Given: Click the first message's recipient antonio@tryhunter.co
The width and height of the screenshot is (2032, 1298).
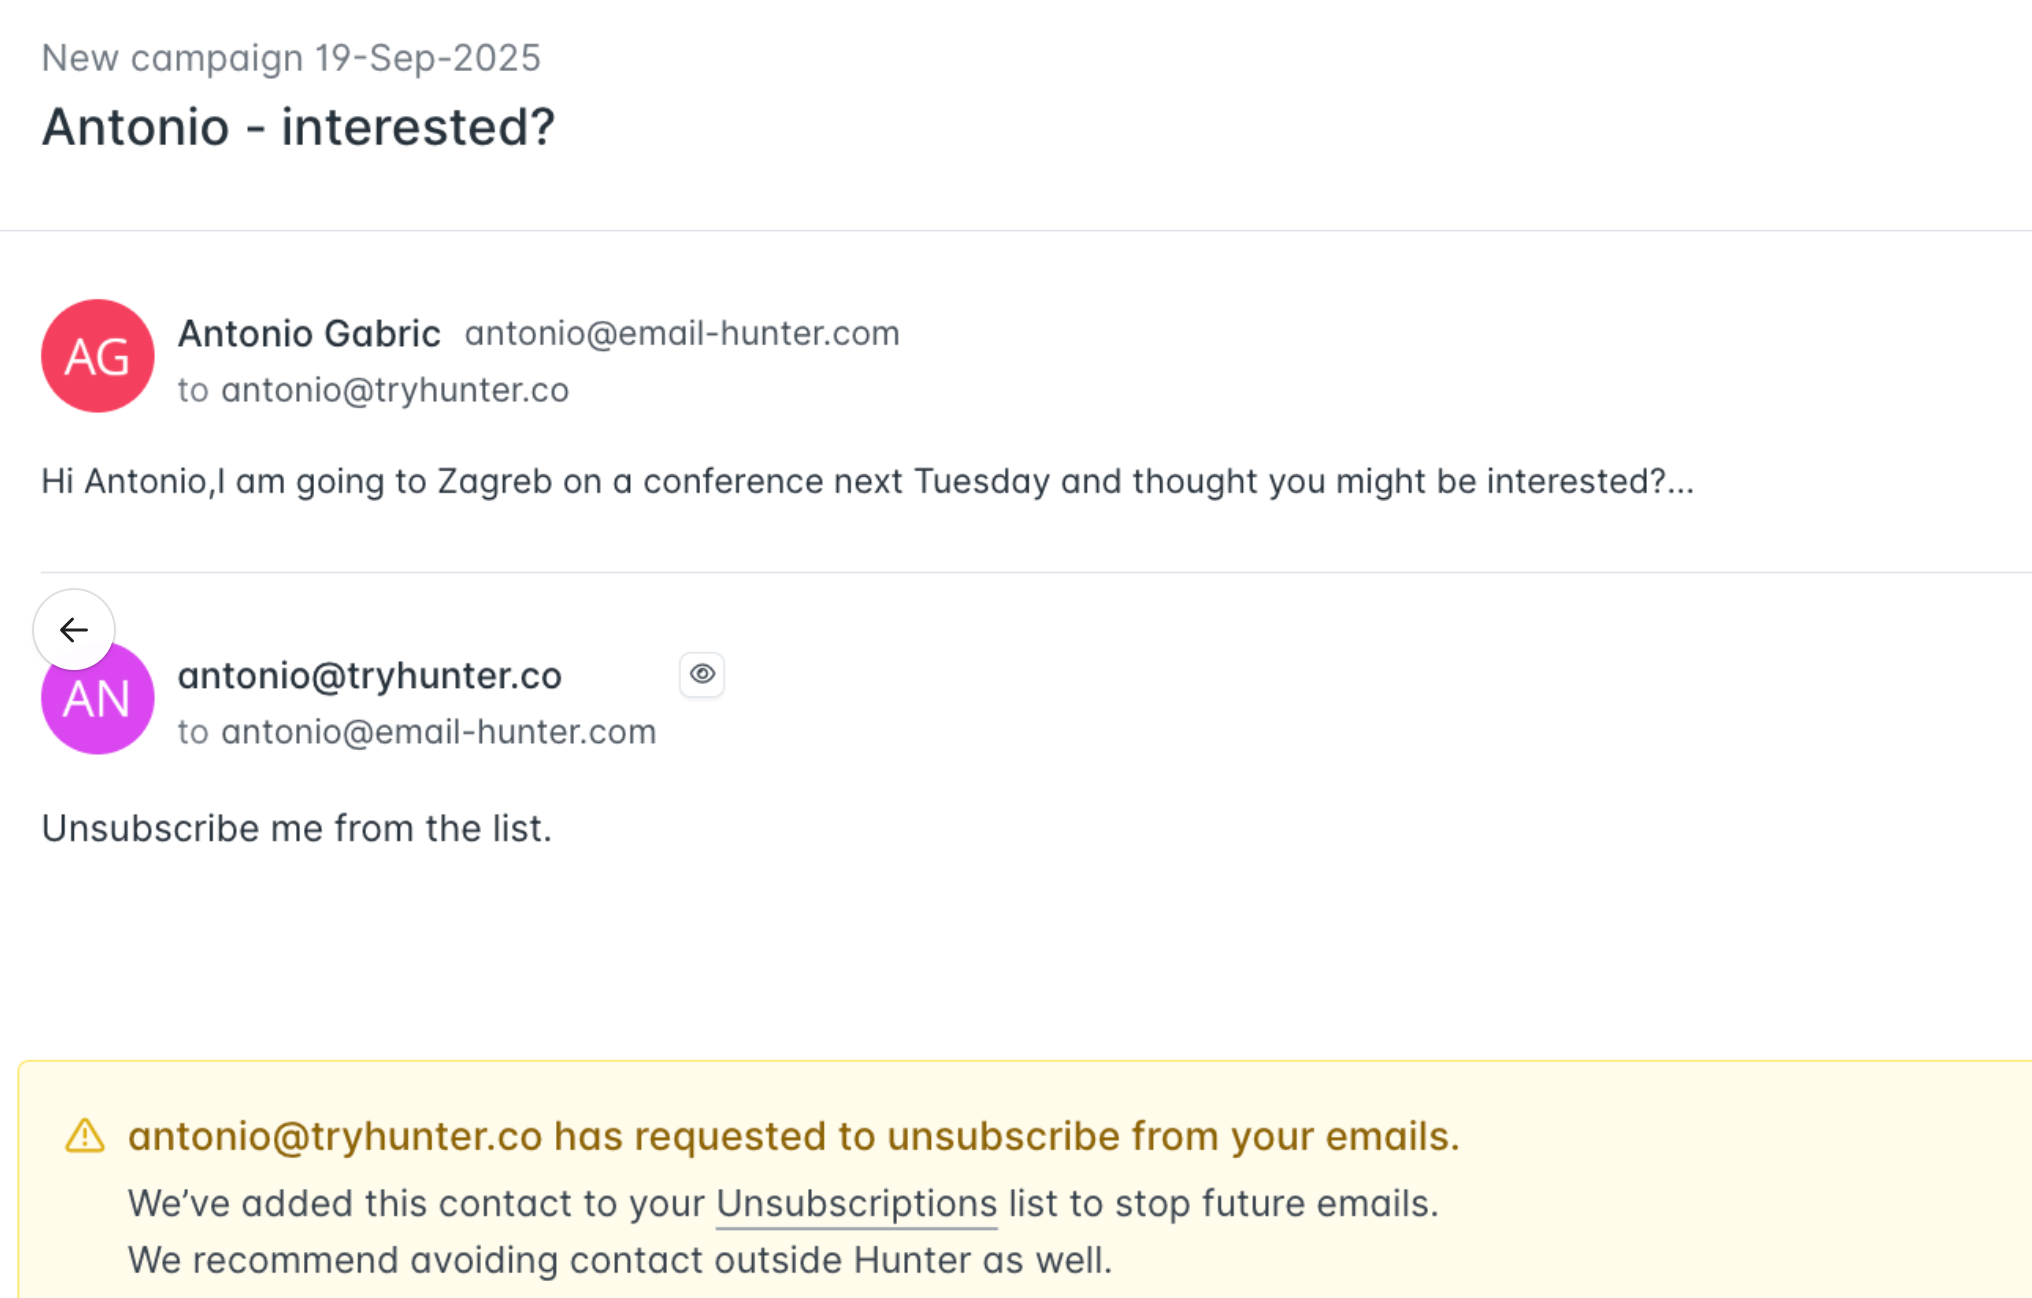Looking at the screenshot, I should point(395,390).
